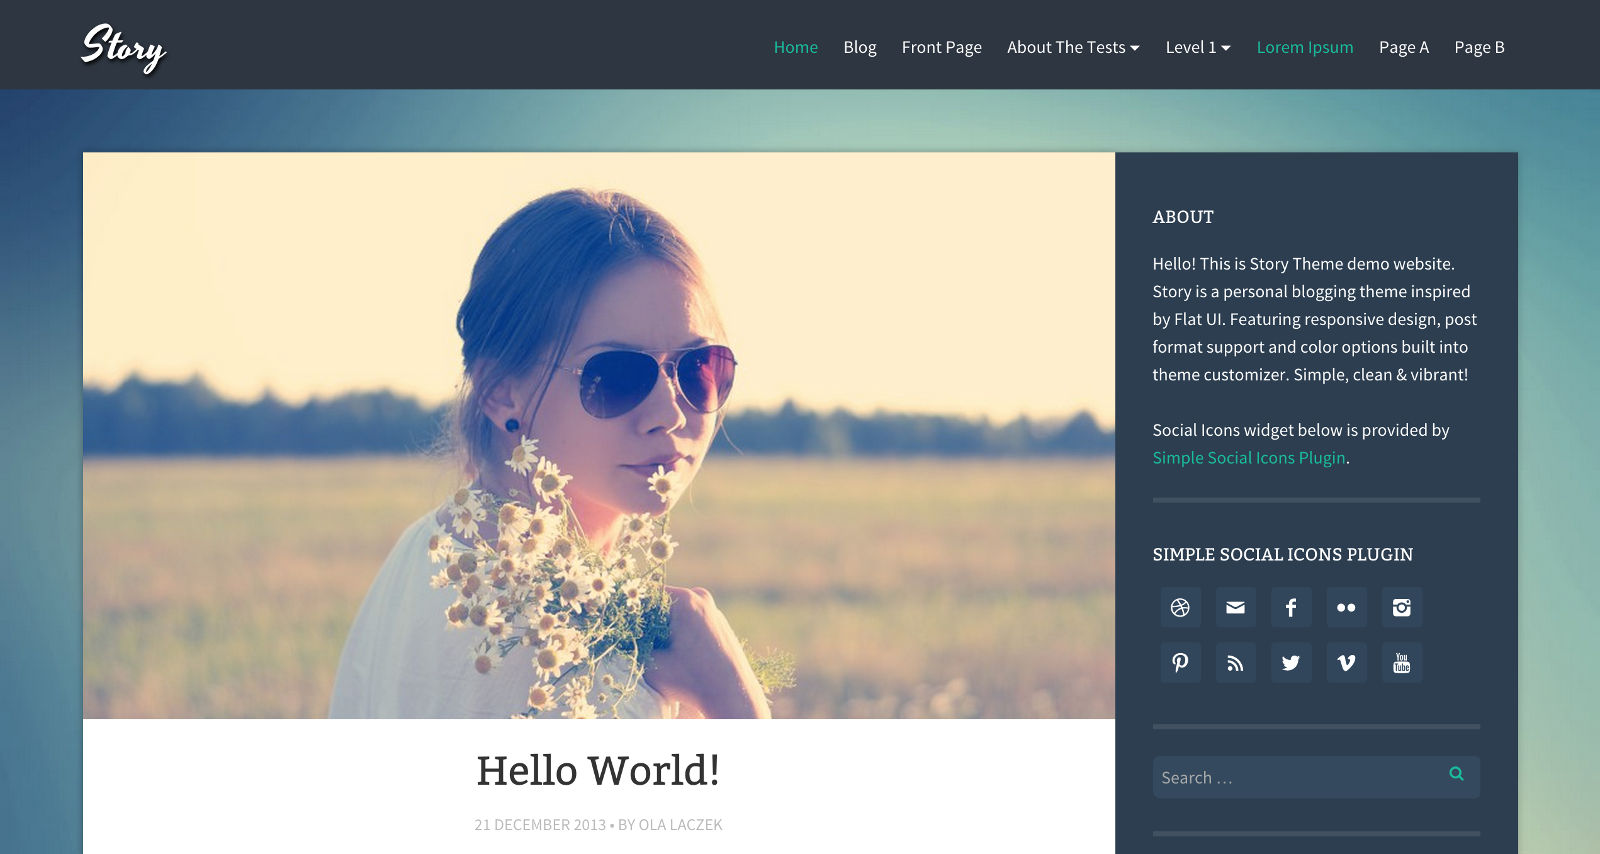Open the Blog menu item
This screenshot has width=1600, height=854.
[x=860, y=47]
